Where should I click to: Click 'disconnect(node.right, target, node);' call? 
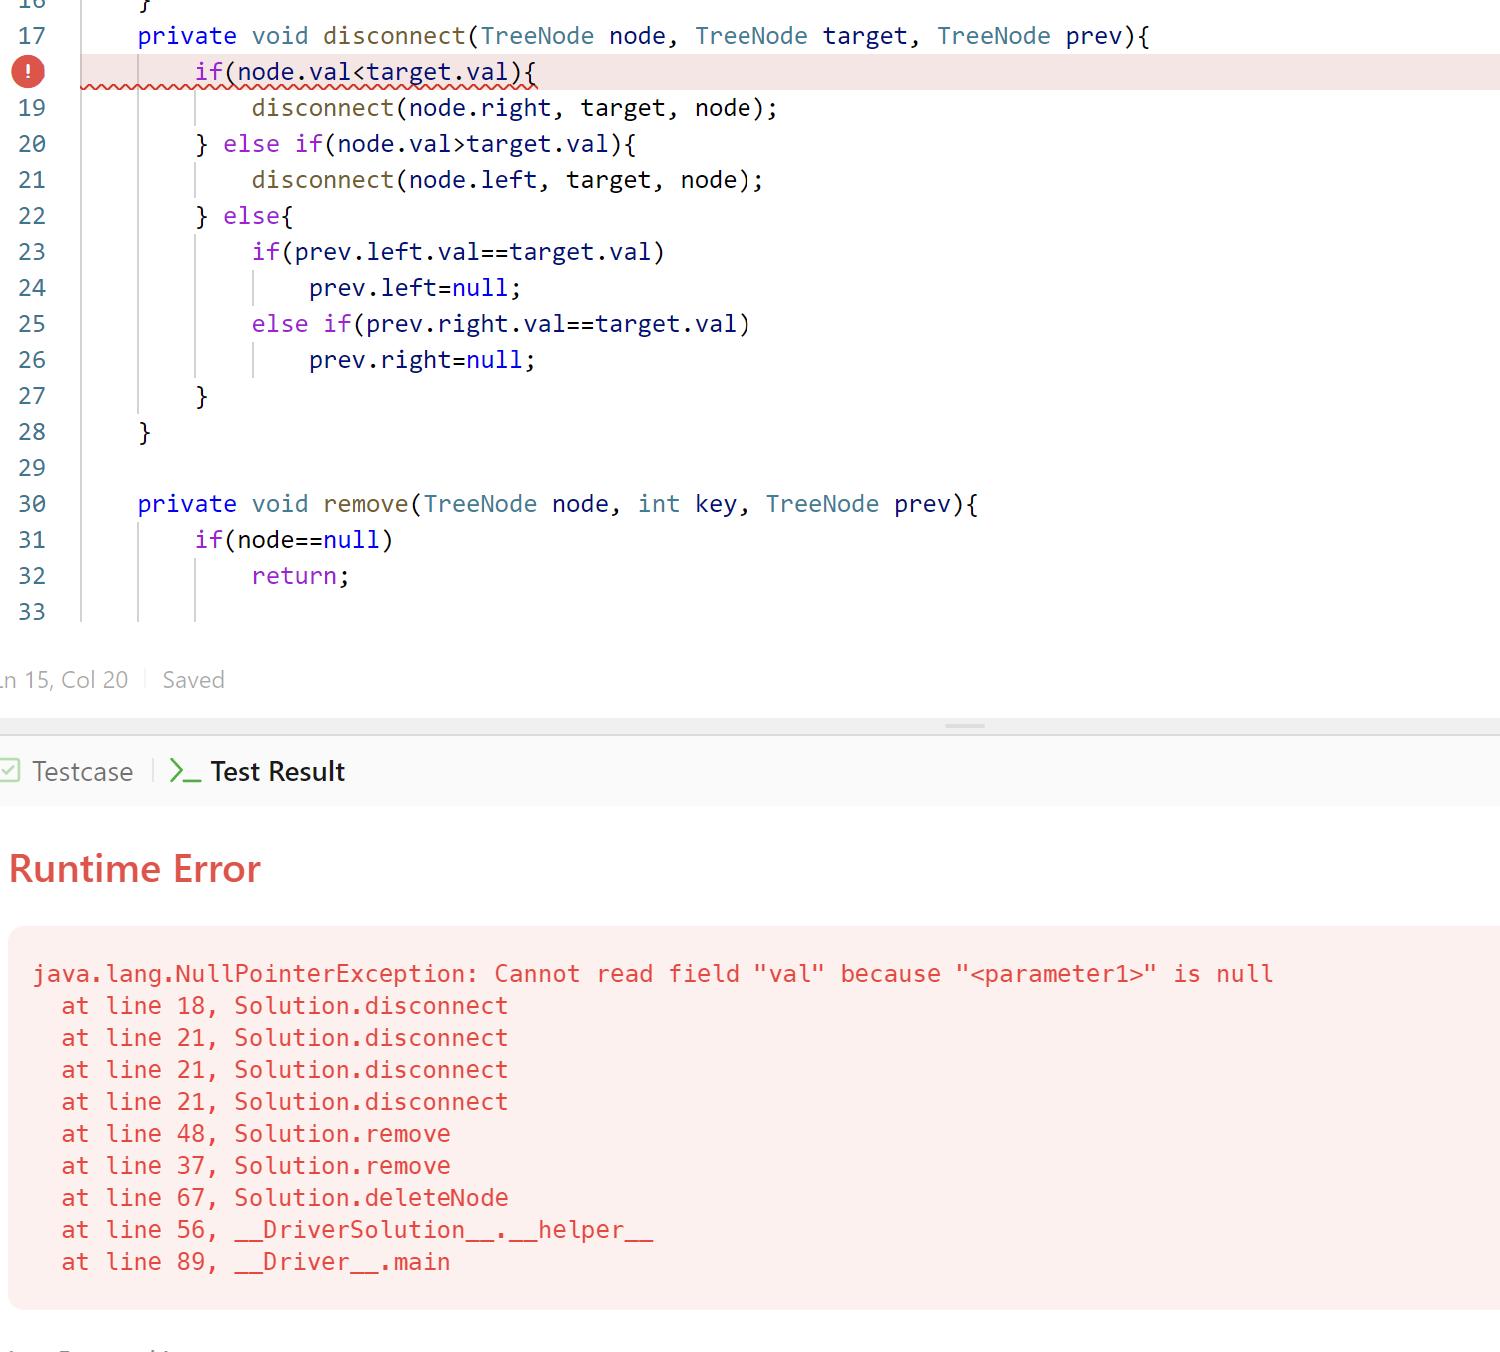pyautogui.click(x=514, y=108)
